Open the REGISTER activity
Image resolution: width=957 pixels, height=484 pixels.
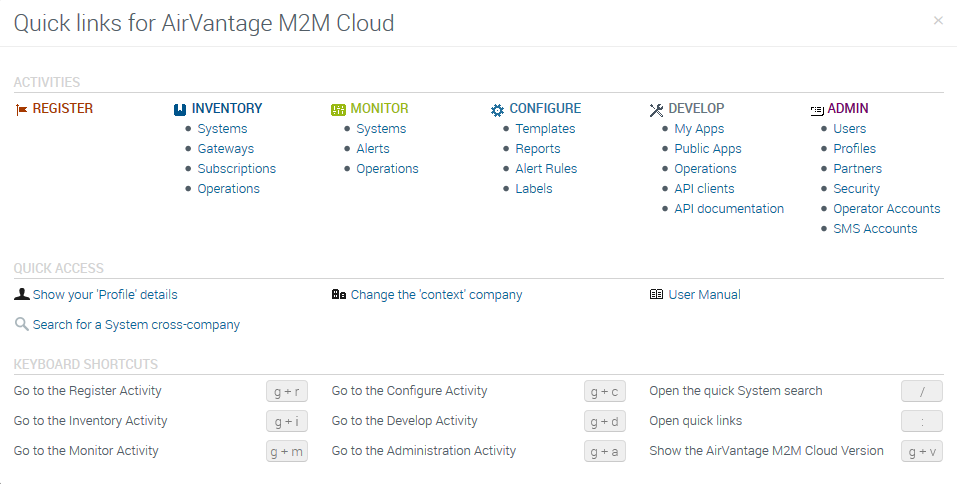click(x=63, y=109)
